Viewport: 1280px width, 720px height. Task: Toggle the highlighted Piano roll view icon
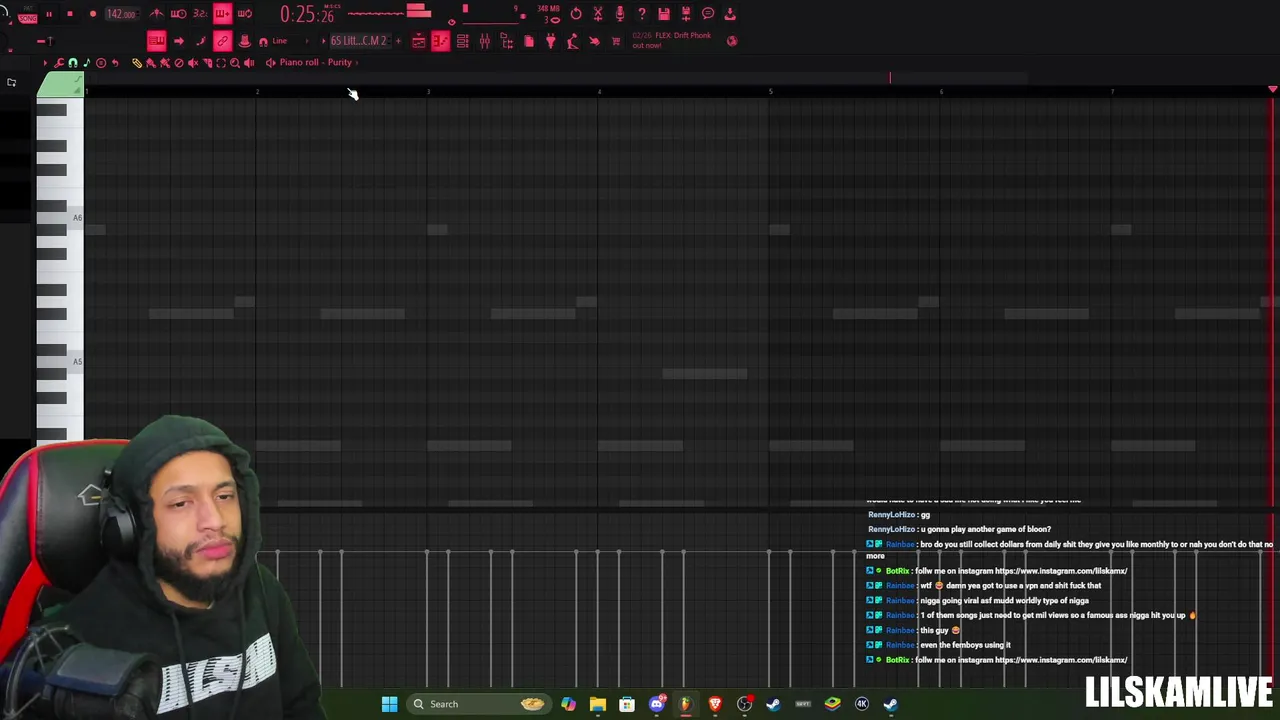[440, 41]
